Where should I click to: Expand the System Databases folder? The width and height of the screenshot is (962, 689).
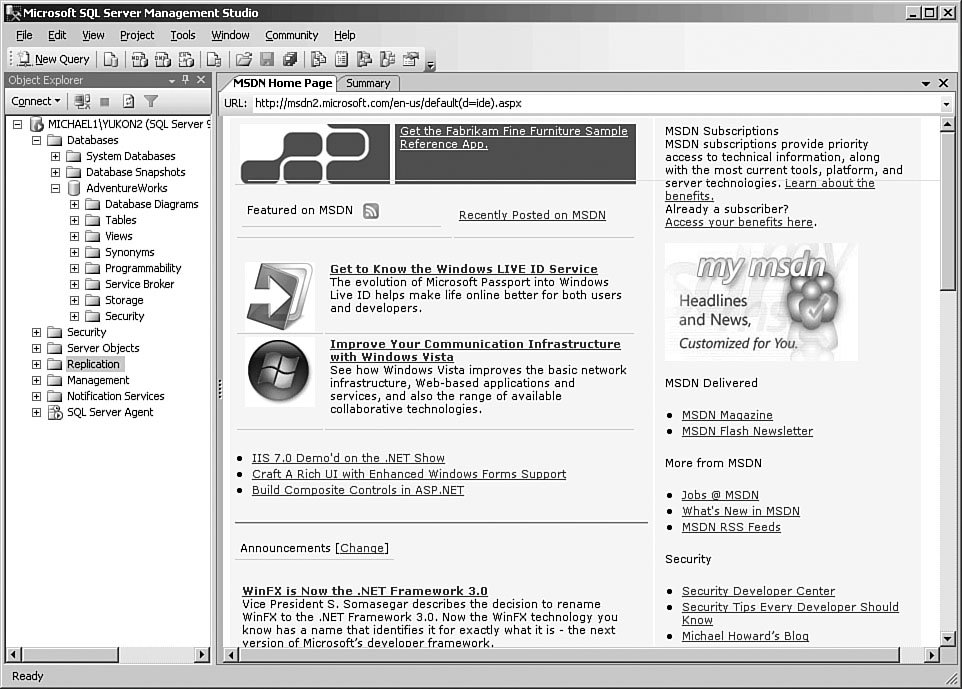56,156
